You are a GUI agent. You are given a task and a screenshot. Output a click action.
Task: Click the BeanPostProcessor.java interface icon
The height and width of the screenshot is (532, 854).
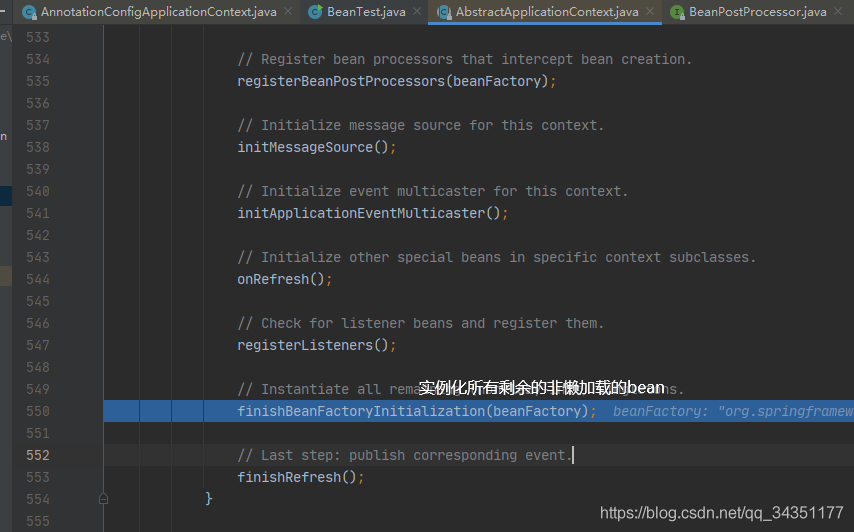tap(677, 12)
